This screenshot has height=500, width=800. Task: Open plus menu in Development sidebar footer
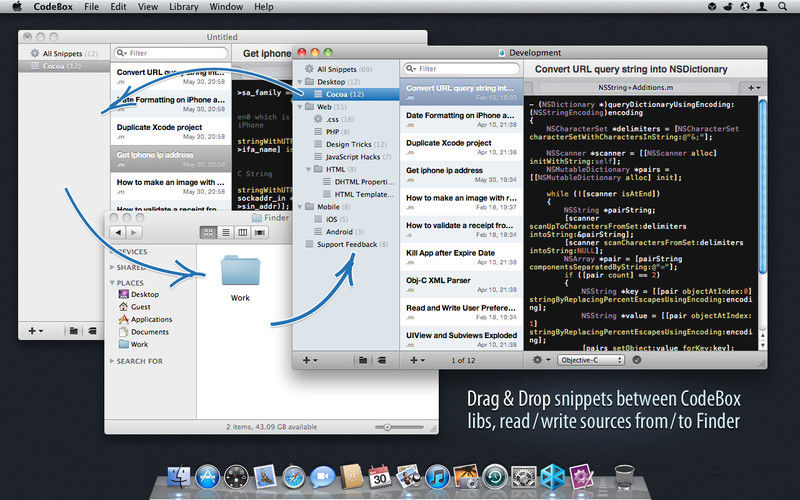click(x=310, y=360)
